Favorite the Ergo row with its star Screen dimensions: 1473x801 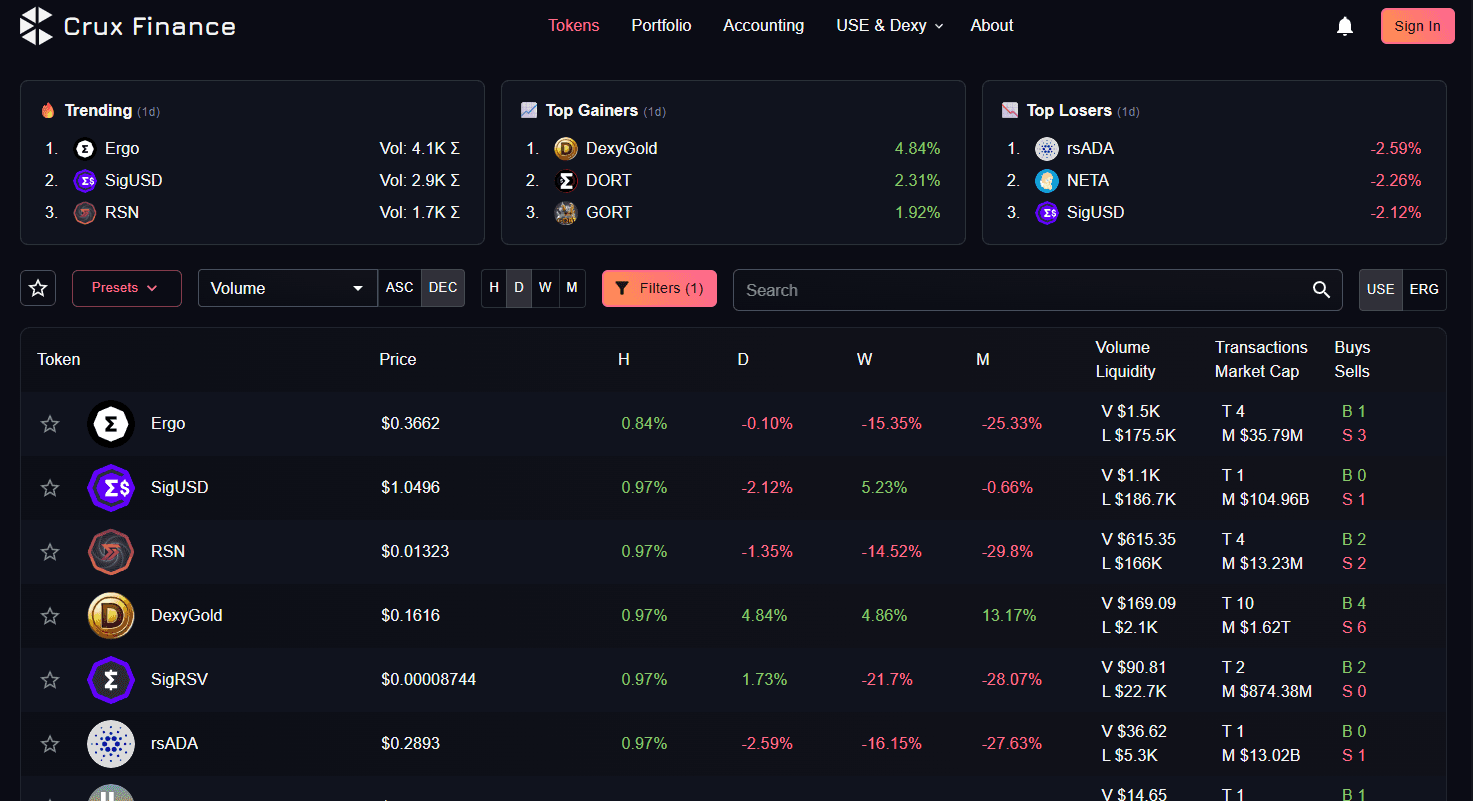point(50,423)
